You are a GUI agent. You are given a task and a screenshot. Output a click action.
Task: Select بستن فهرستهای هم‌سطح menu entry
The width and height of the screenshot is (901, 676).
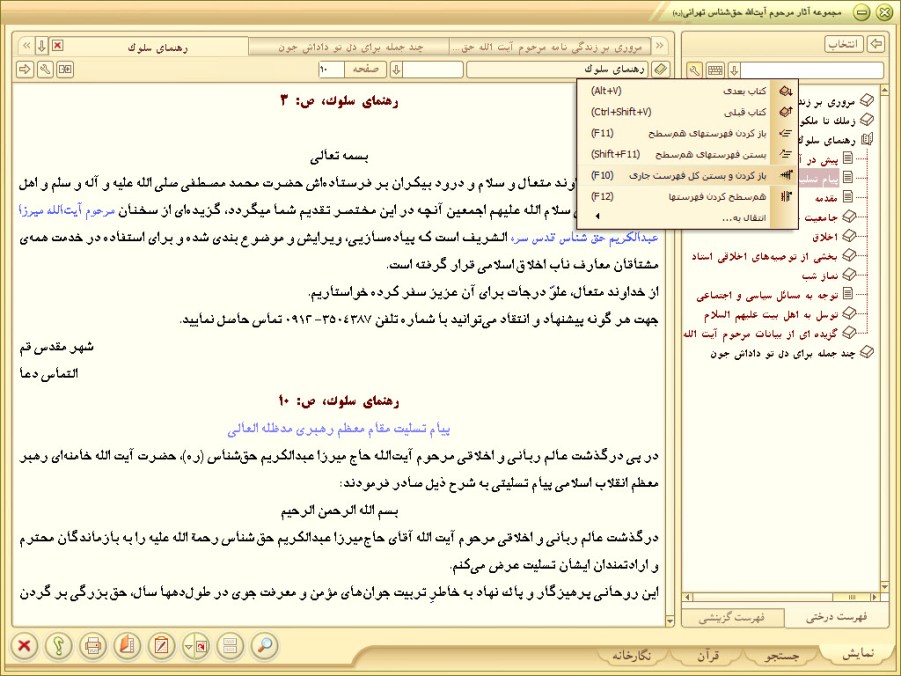[x=677, y=155]
